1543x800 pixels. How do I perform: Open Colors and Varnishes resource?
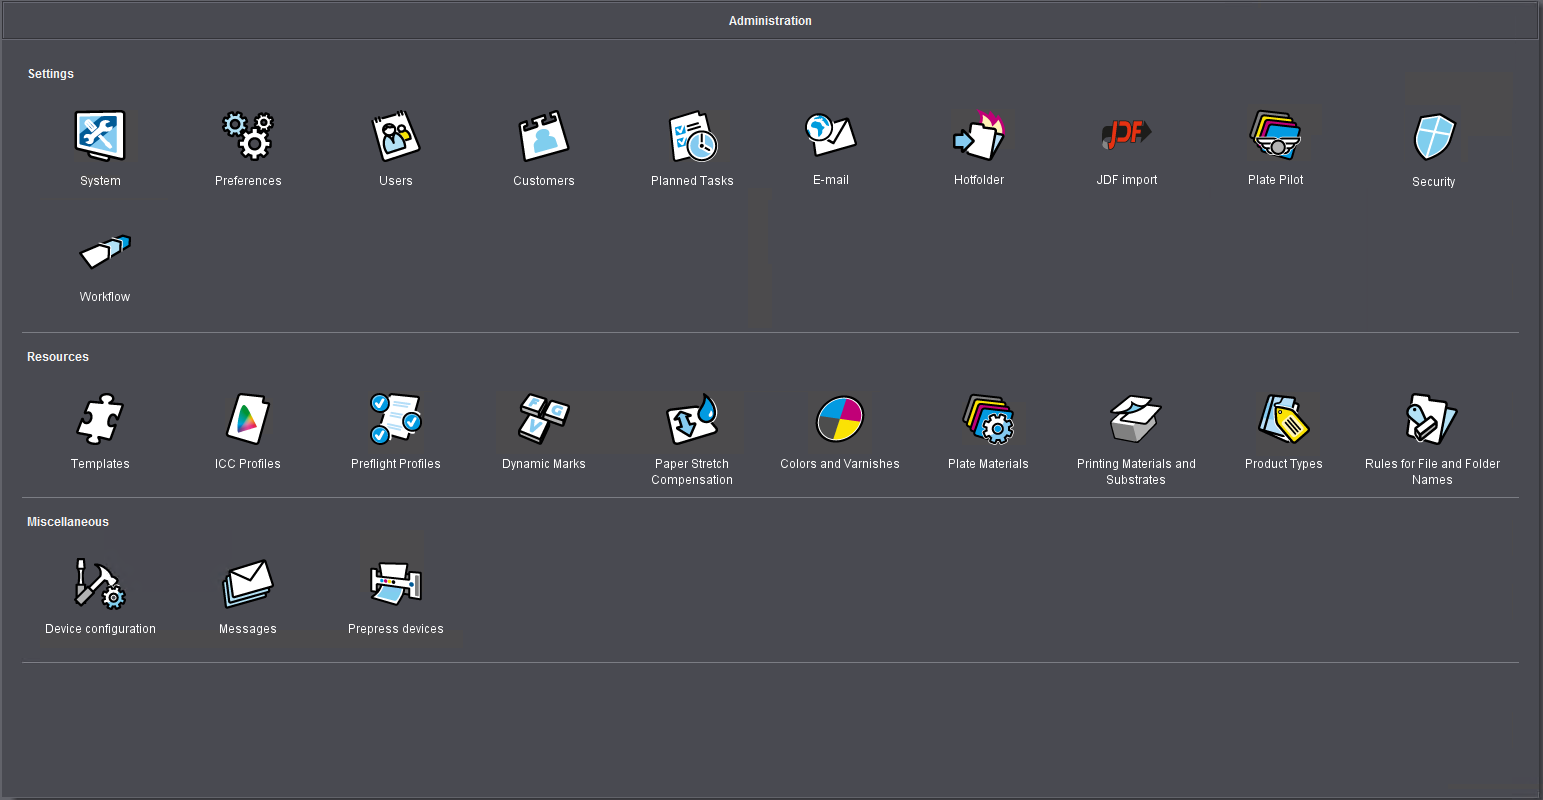(840, 419)
